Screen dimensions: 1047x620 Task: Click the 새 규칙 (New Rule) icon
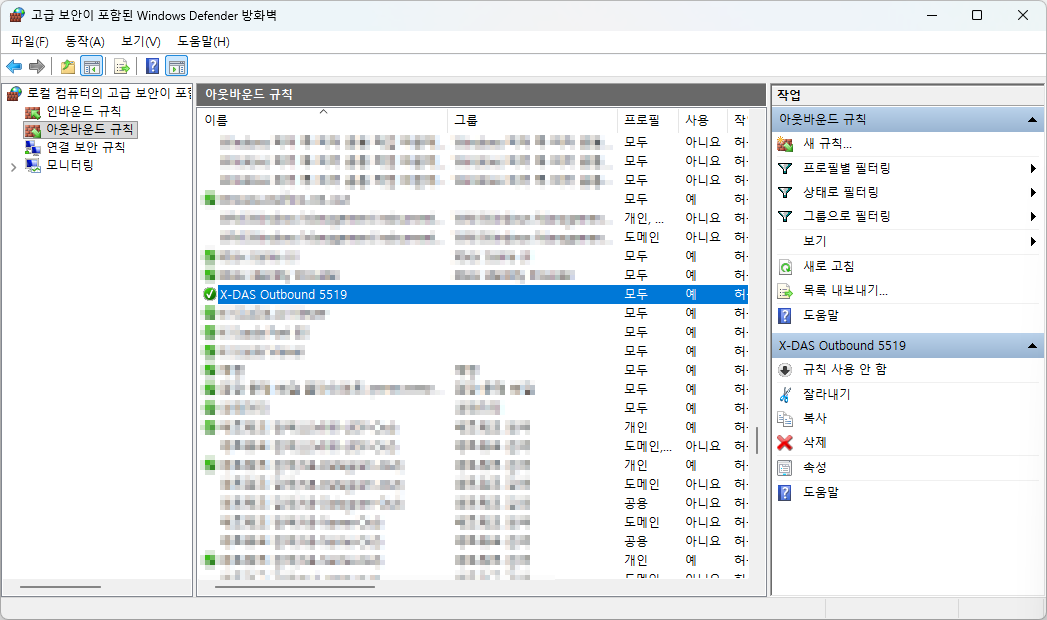(x=785, y=144)
